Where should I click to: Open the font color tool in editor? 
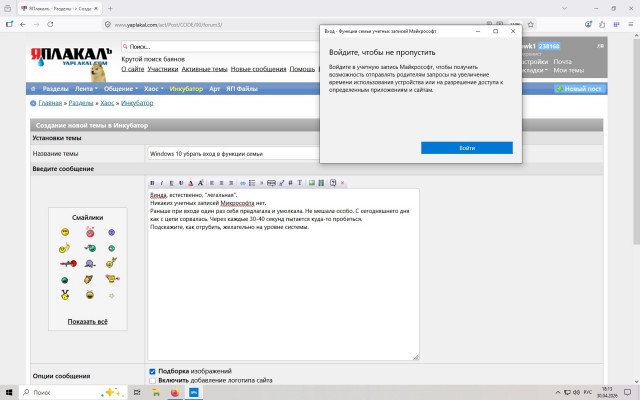pyautogui.click(x=191, y=183)
